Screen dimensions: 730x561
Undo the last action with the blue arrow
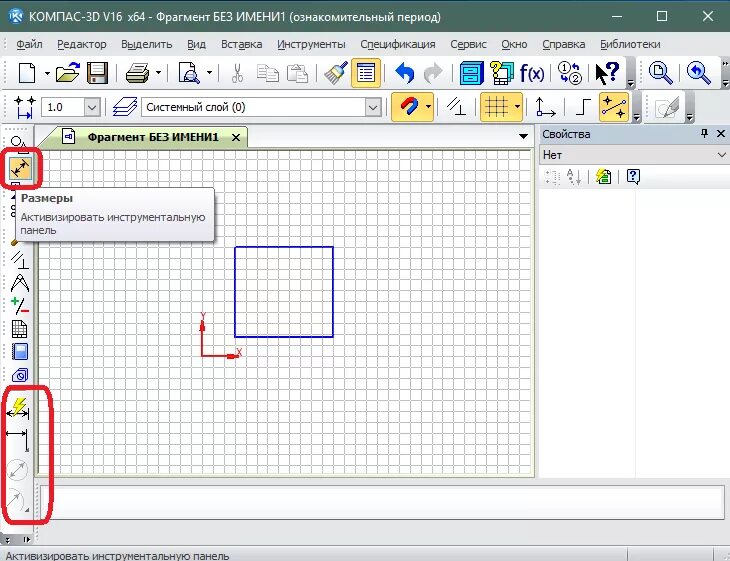[404, 73]
